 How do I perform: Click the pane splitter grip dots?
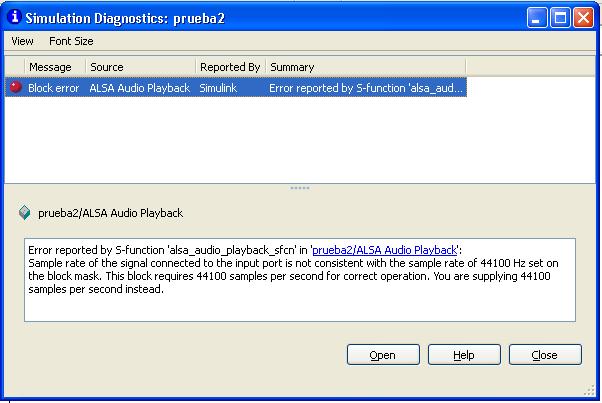(x=300, y=188)
